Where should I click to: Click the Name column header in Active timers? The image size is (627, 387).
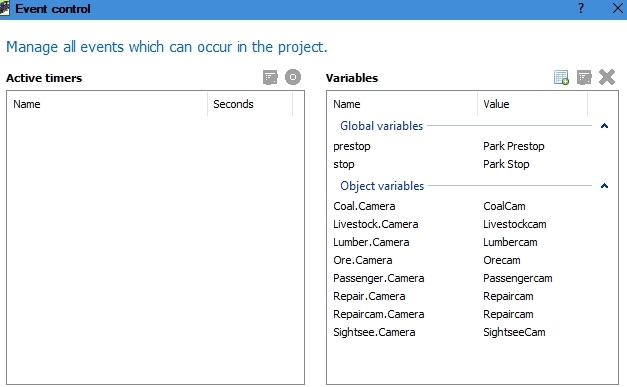coord(107,104)
